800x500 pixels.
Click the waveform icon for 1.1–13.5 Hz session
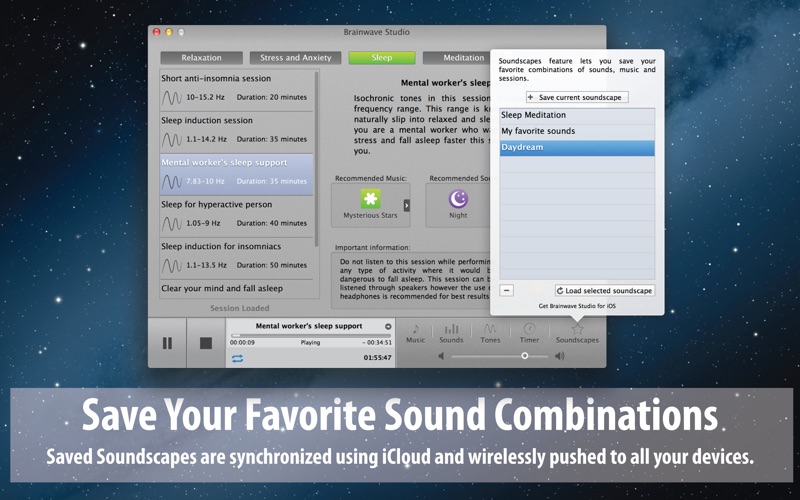pos(172,265)
